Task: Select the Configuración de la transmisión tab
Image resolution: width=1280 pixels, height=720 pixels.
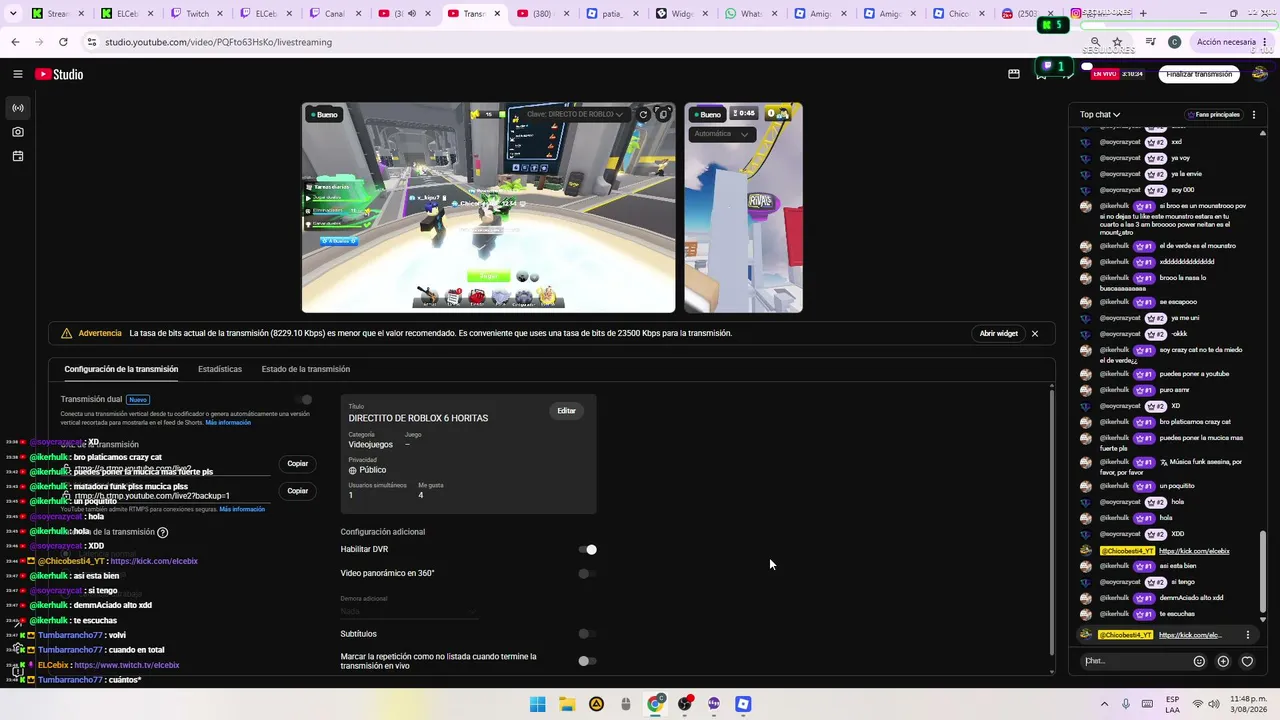Action: (121, 369)
